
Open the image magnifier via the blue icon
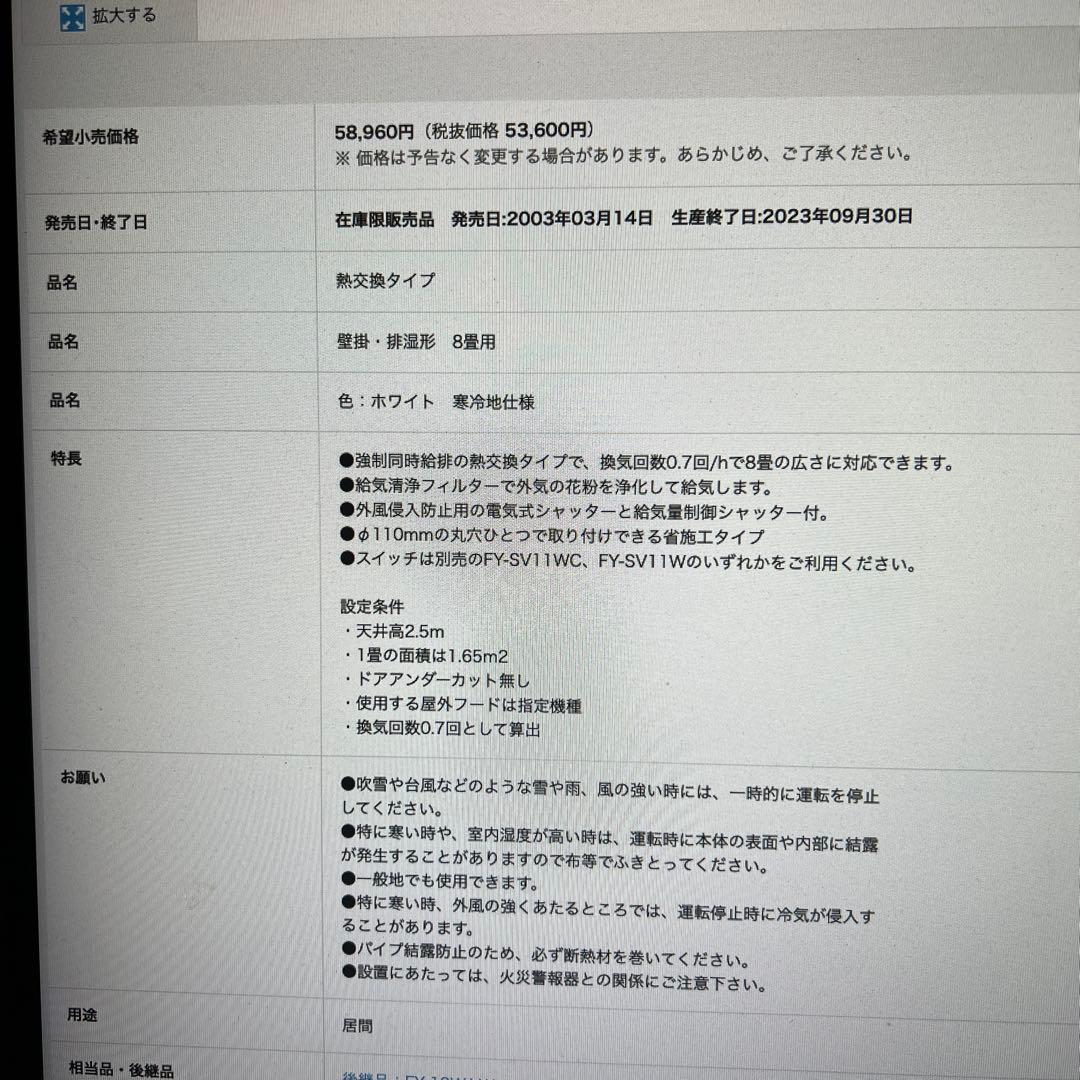[70, 15]
